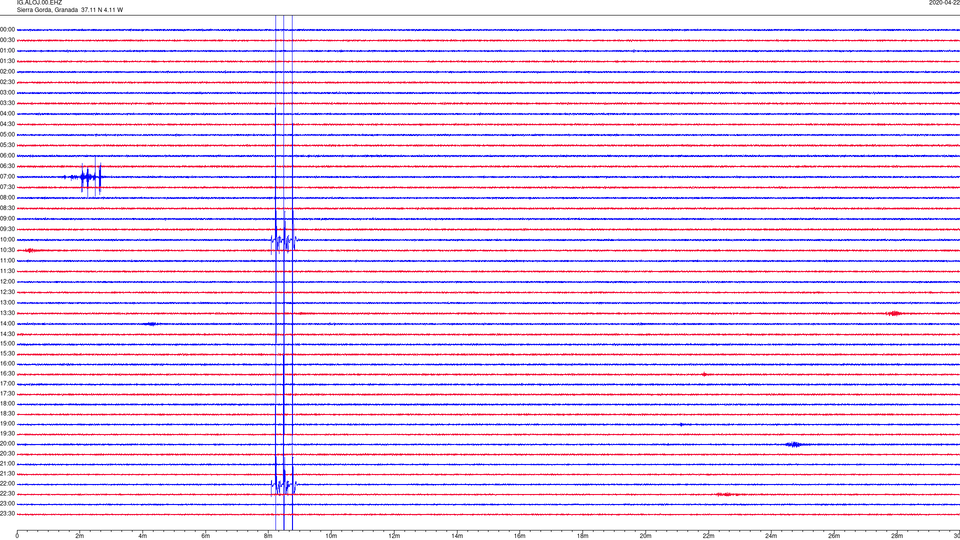Screen dimensions: 960x540
Task: Select the 17:00 trace time label
Action: pos(7,384)
